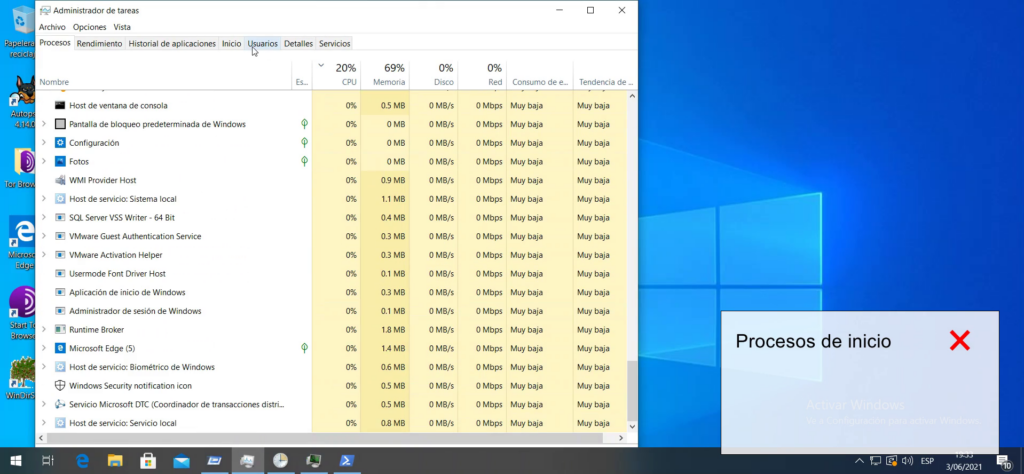The image size is (1024, 474).
Task: Expand the Configuración process group
Action: coord(44,142)
